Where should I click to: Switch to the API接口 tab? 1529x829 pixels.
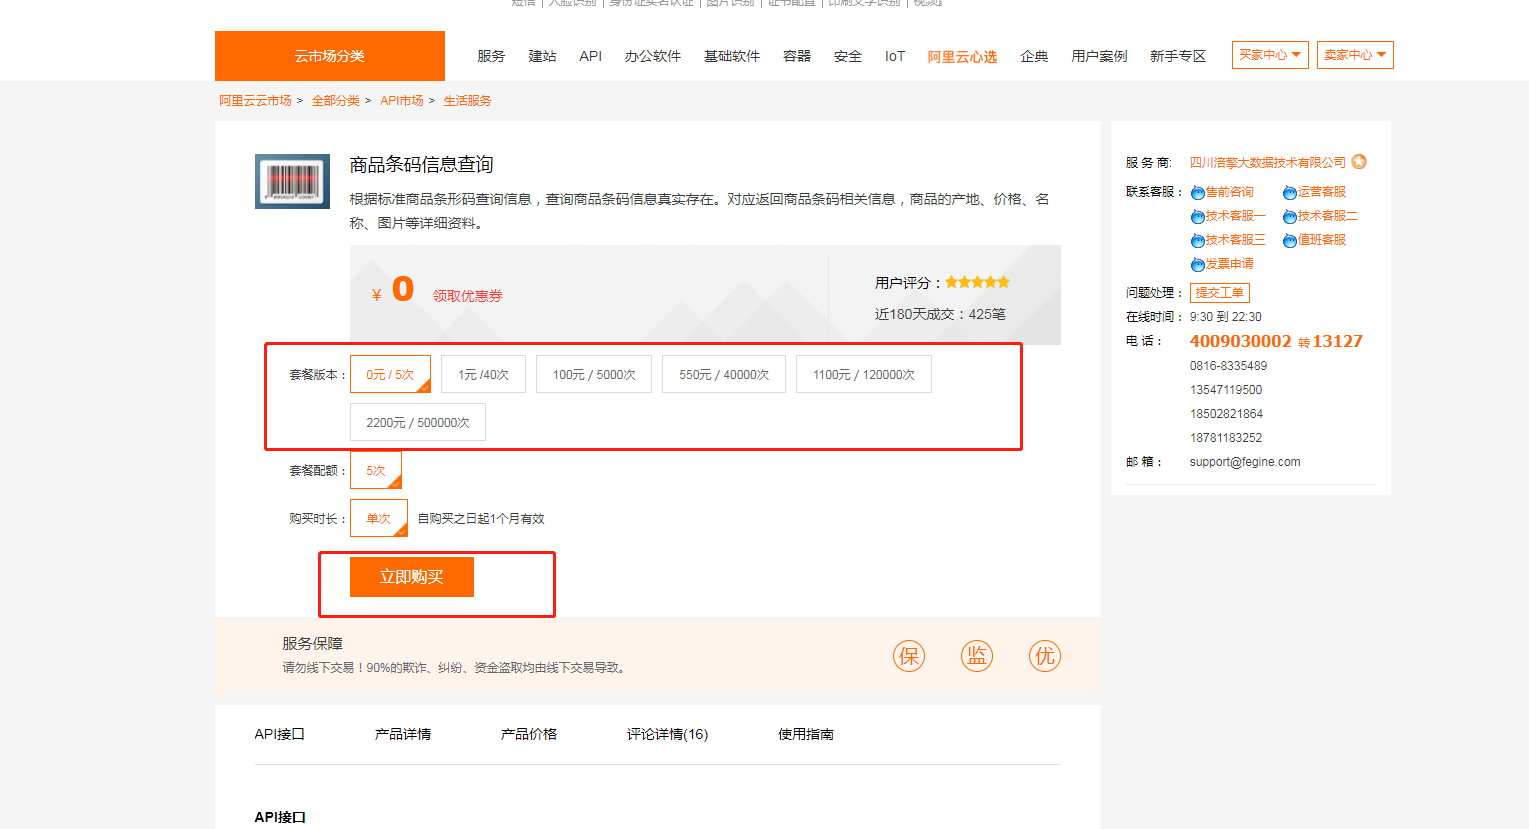point(279,734)
